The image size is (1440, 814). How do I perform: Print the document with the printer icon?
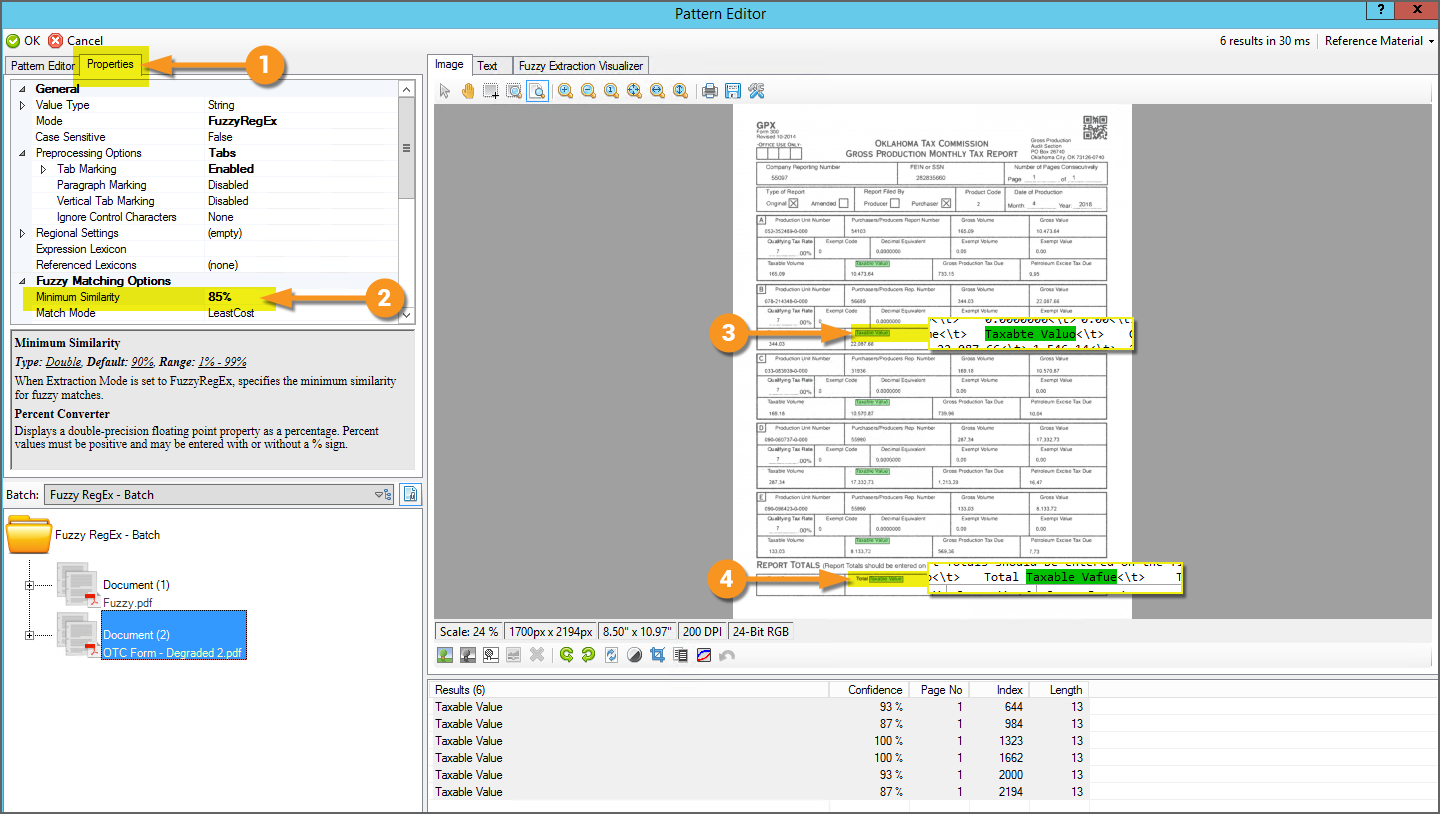tap(710, 91)
